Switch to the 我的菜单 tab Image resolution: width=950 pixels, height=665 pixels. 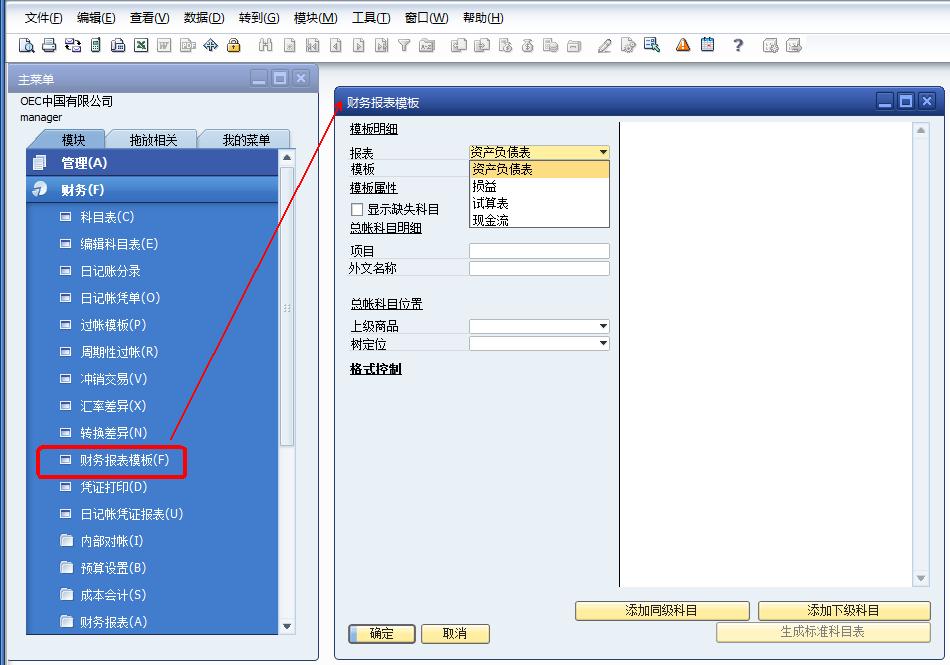pyautogui.click(x=246, y=140)
